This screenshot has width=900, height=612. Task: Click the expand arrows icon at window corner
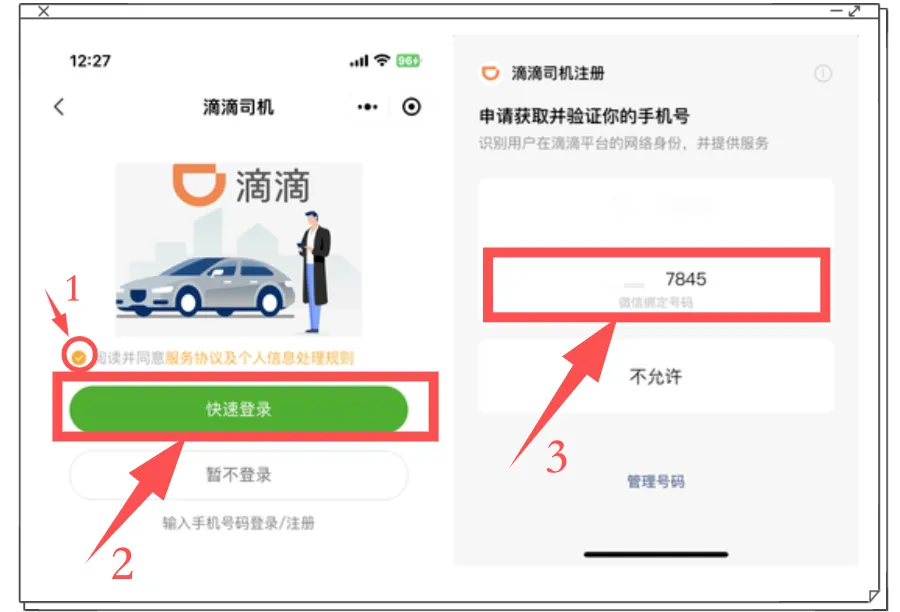pyautogui.click(x=854, y=10)
